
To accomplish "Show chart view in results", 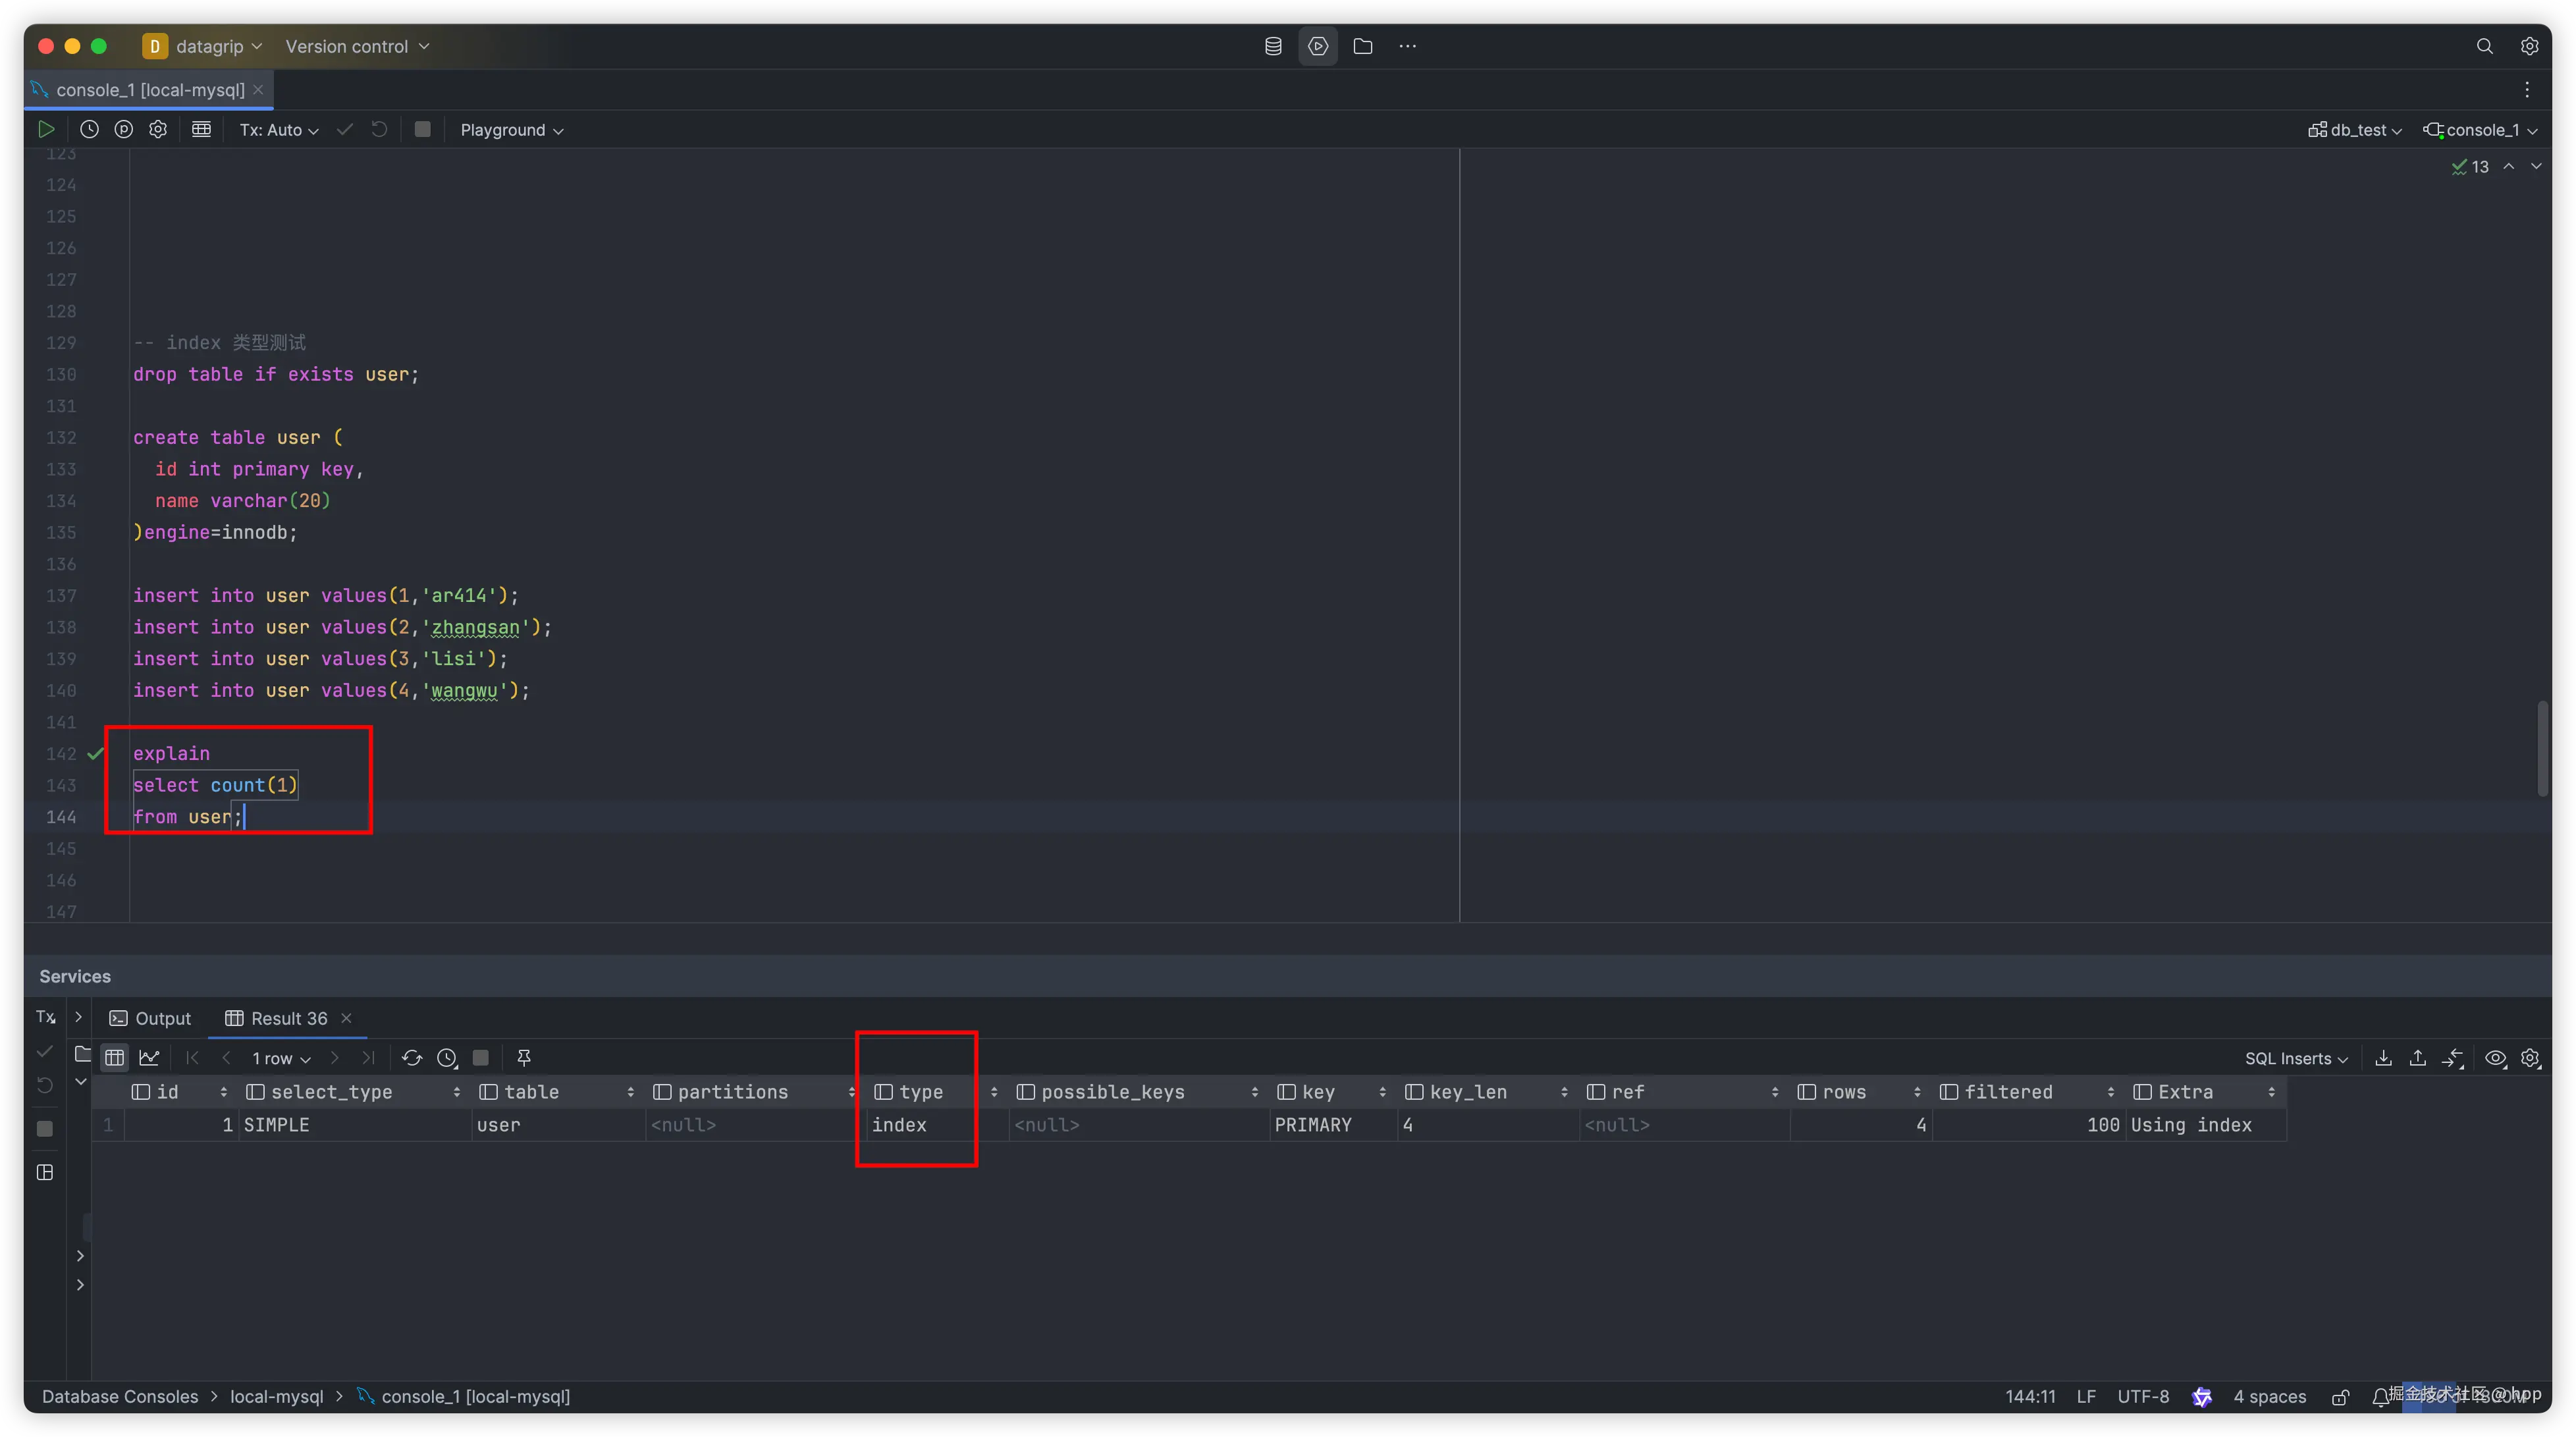I will pyautogui.click(x=149, y=1058).
